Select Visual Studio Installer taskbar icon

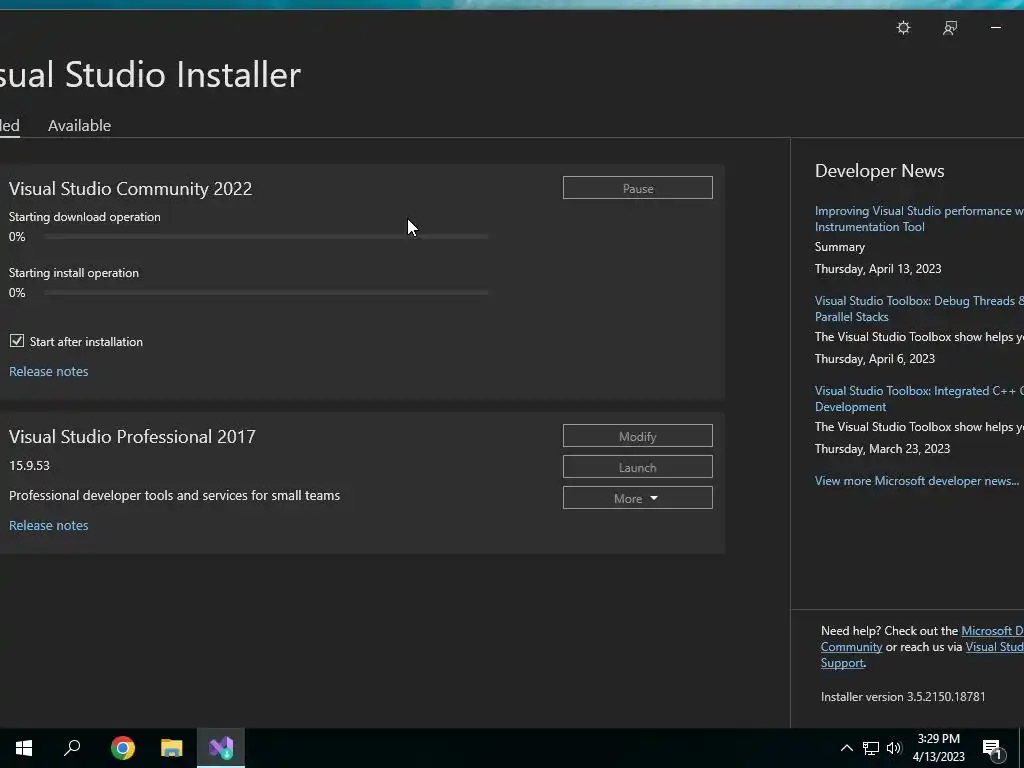[x=221, y=748]
